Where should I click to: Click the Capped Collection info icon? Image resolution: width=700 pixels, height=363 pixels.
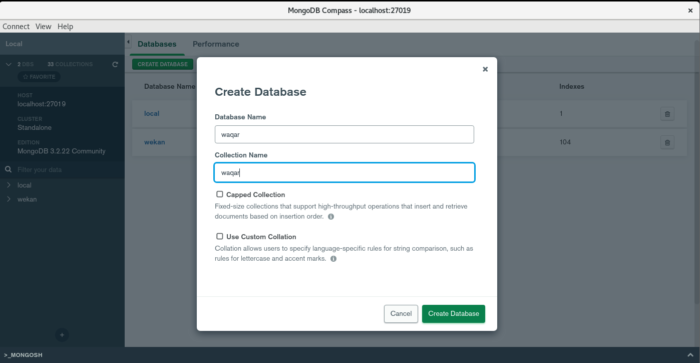pyautogui.click(x=331, y=217)
